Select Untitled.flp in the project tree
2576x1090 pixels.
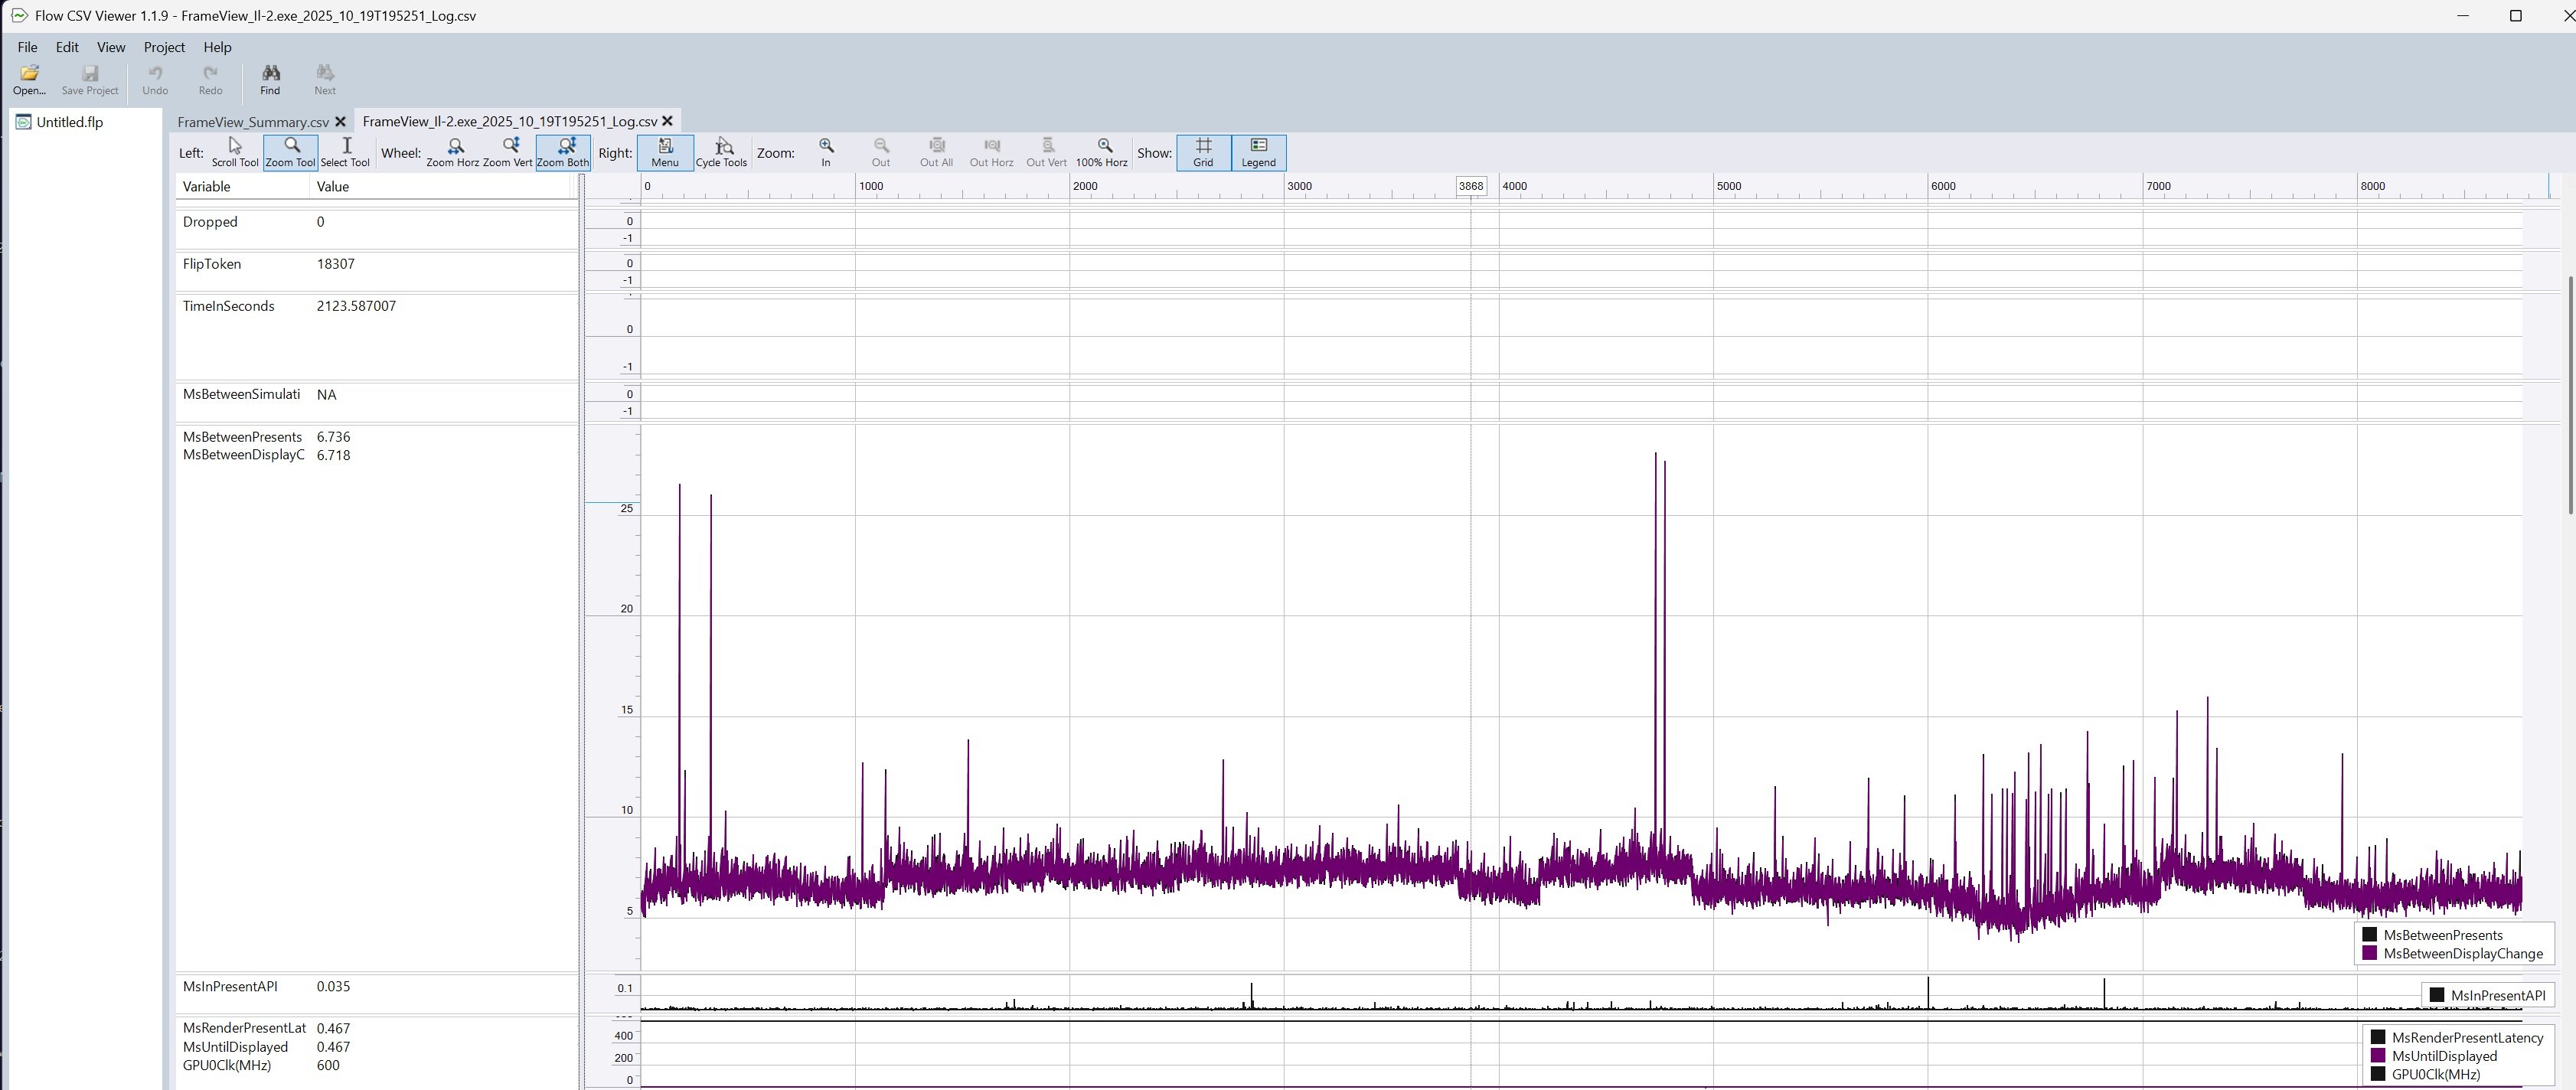click(69, 122)
